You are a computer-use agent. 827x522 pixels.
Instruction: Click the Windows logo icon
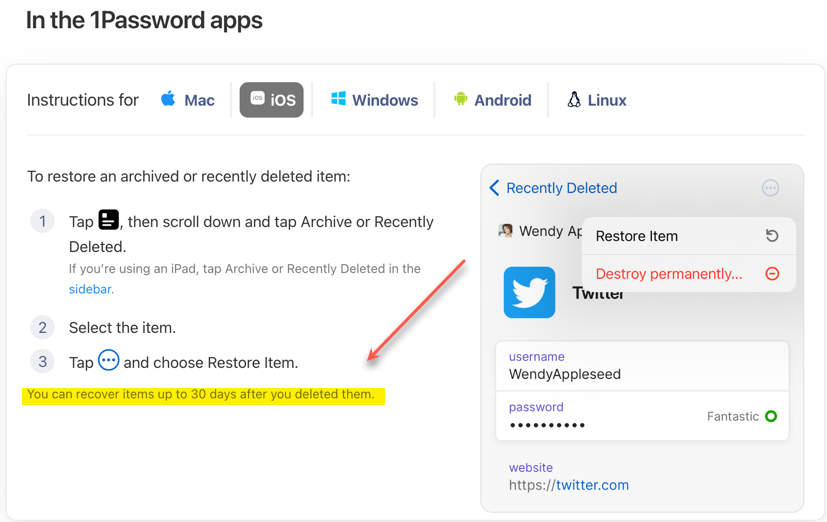click(x=338, y=99)
